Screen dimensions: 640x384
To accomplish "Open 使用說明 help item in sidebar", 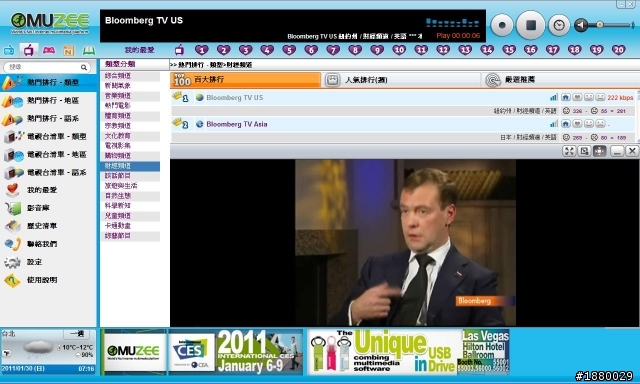I will (x=48, y=280).
